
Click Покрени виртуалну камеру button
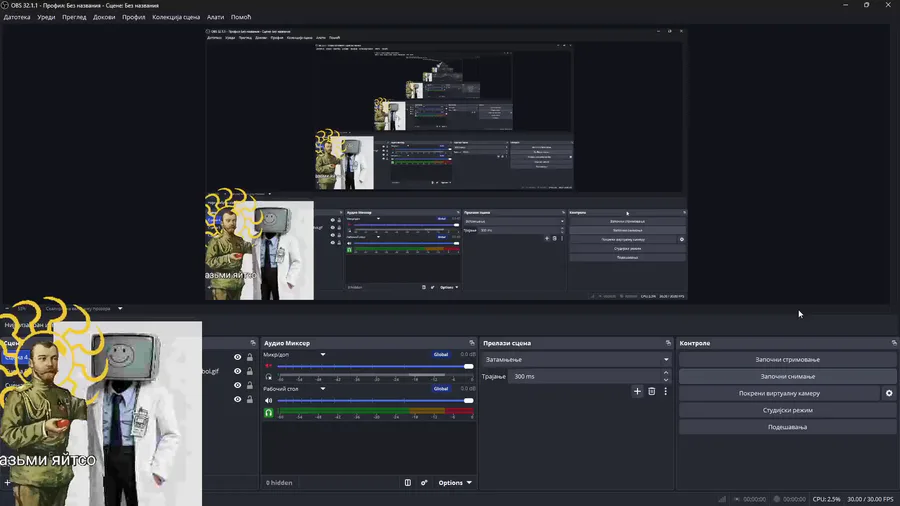coord(779,394)
